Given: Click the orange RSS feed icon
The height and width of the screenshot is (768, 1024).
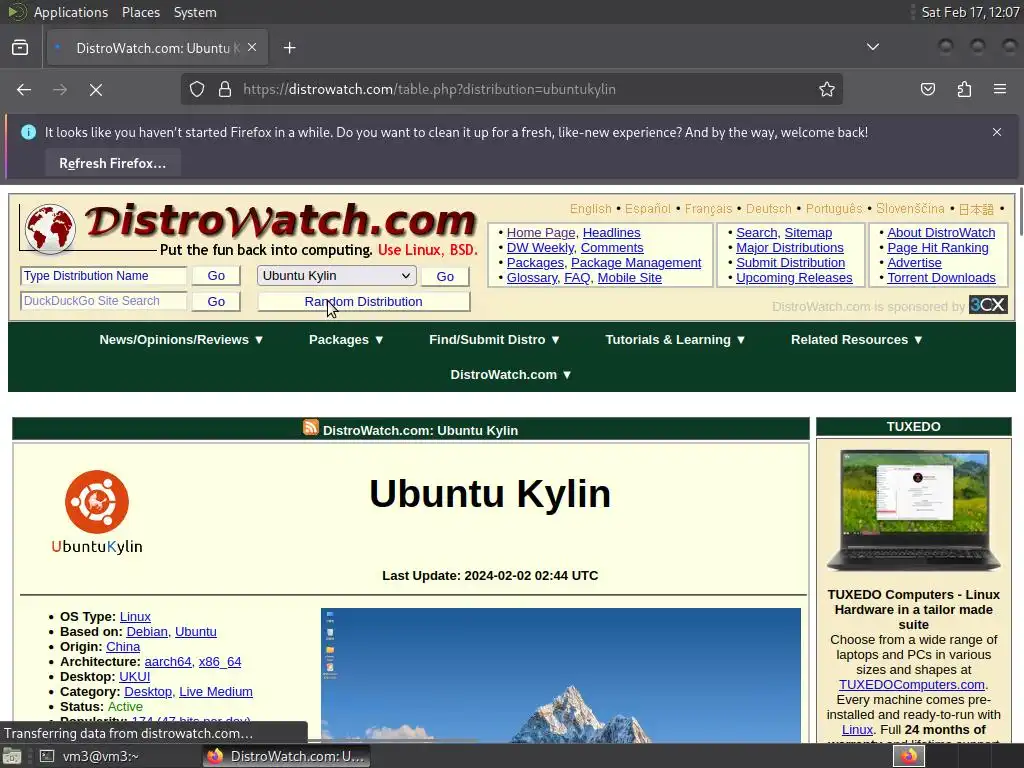Looking at the screenshot, I should pyautogui.click(x=311, y=428).
